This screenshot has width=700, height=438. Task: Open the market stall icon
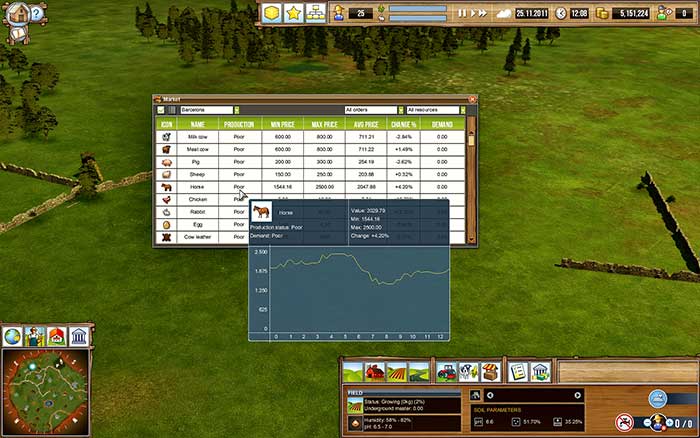point(490,372)
